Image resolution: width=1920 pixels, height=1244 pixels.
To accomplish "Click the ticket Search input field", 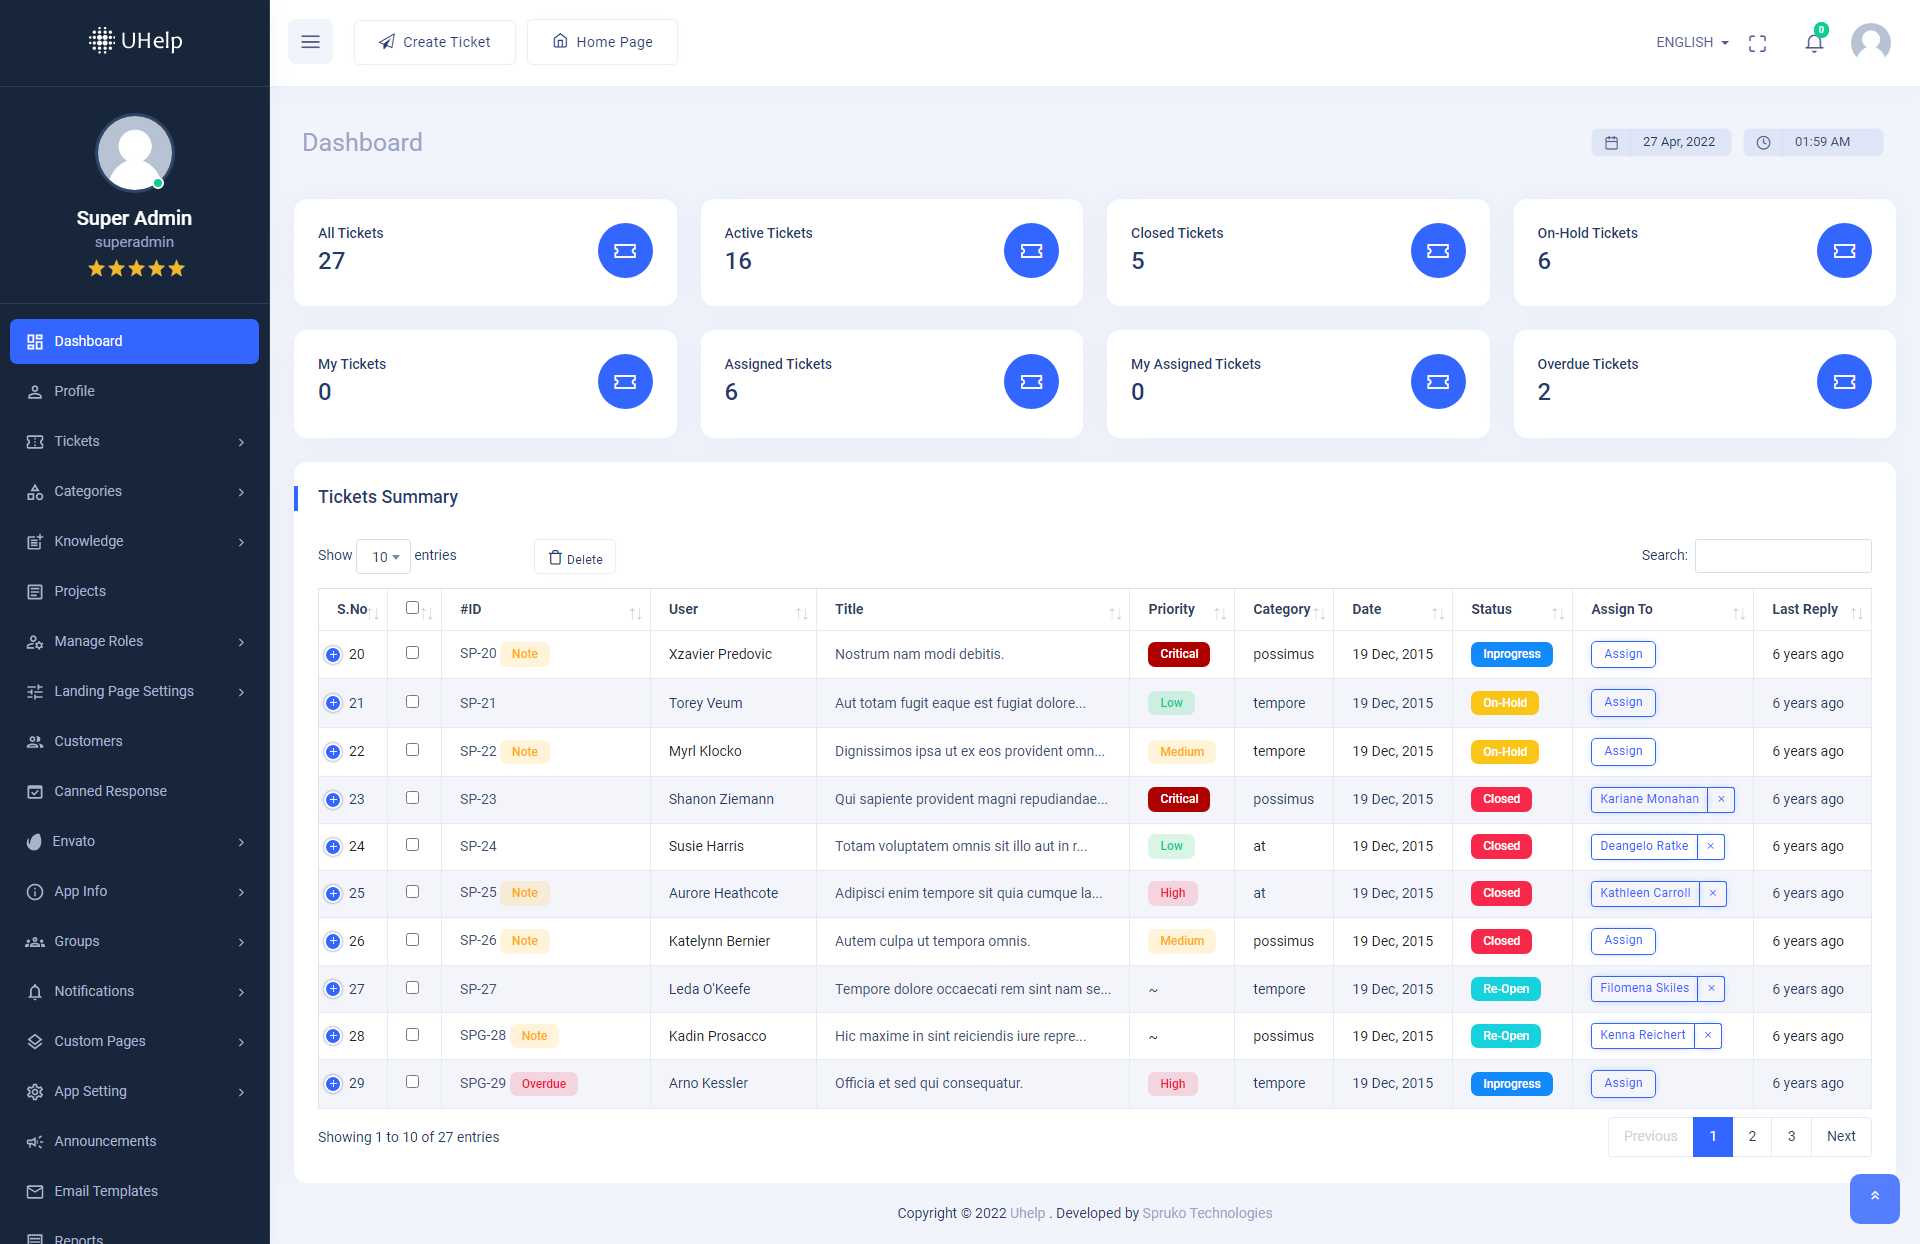I will (x=1782, y=556).
